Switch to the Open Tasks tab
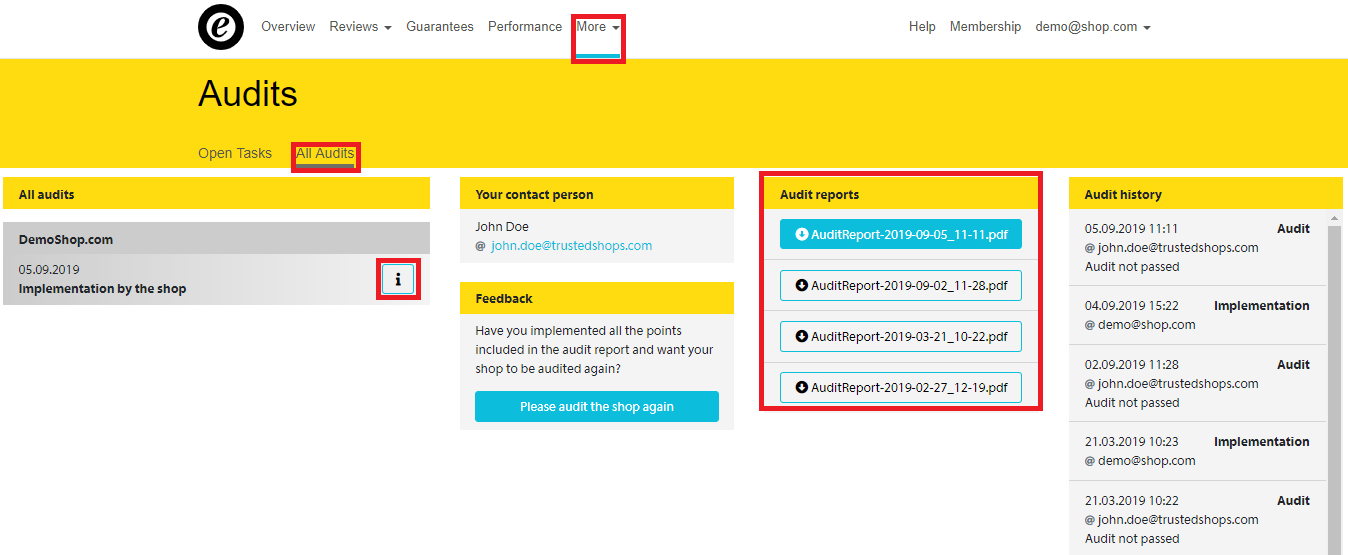This screenshot has height=555, width=1348. (x=235, y=153)
